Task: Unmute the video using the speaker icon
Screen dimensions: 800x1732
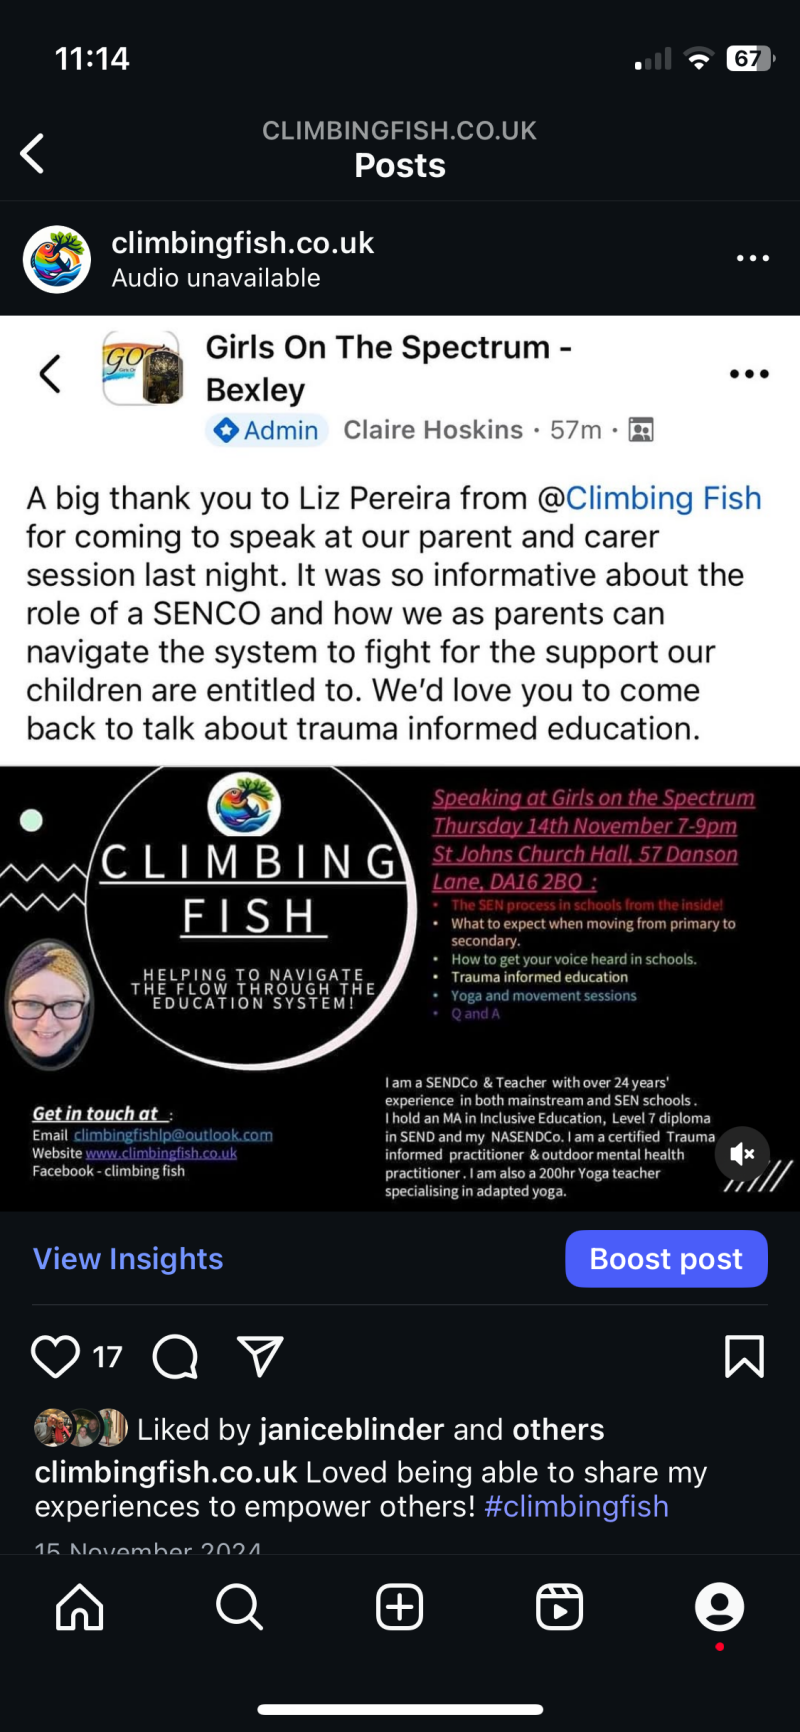Action: (742, 1154)
